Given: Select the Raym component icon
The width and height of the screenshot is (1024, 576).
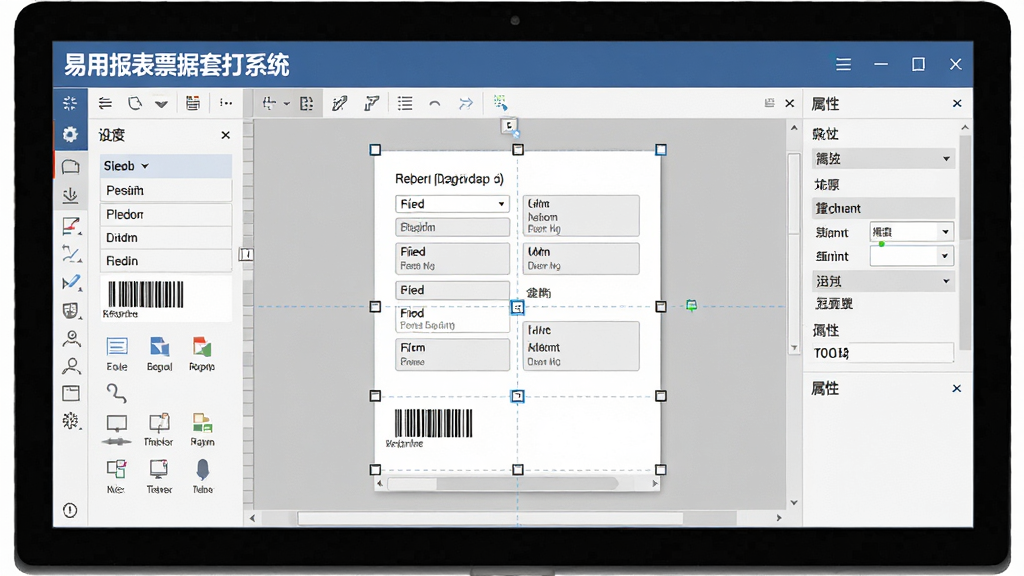Looking at the screenshot, I should [202, 423].
